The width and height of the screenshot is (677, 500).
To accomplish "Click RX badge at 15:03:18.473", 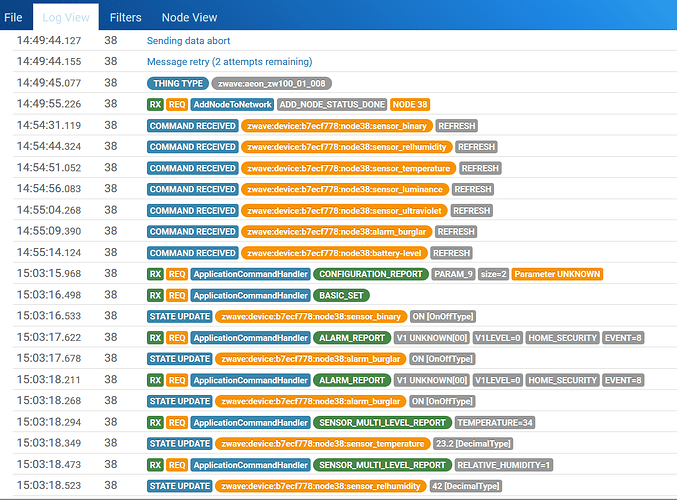I will (155, 465).
